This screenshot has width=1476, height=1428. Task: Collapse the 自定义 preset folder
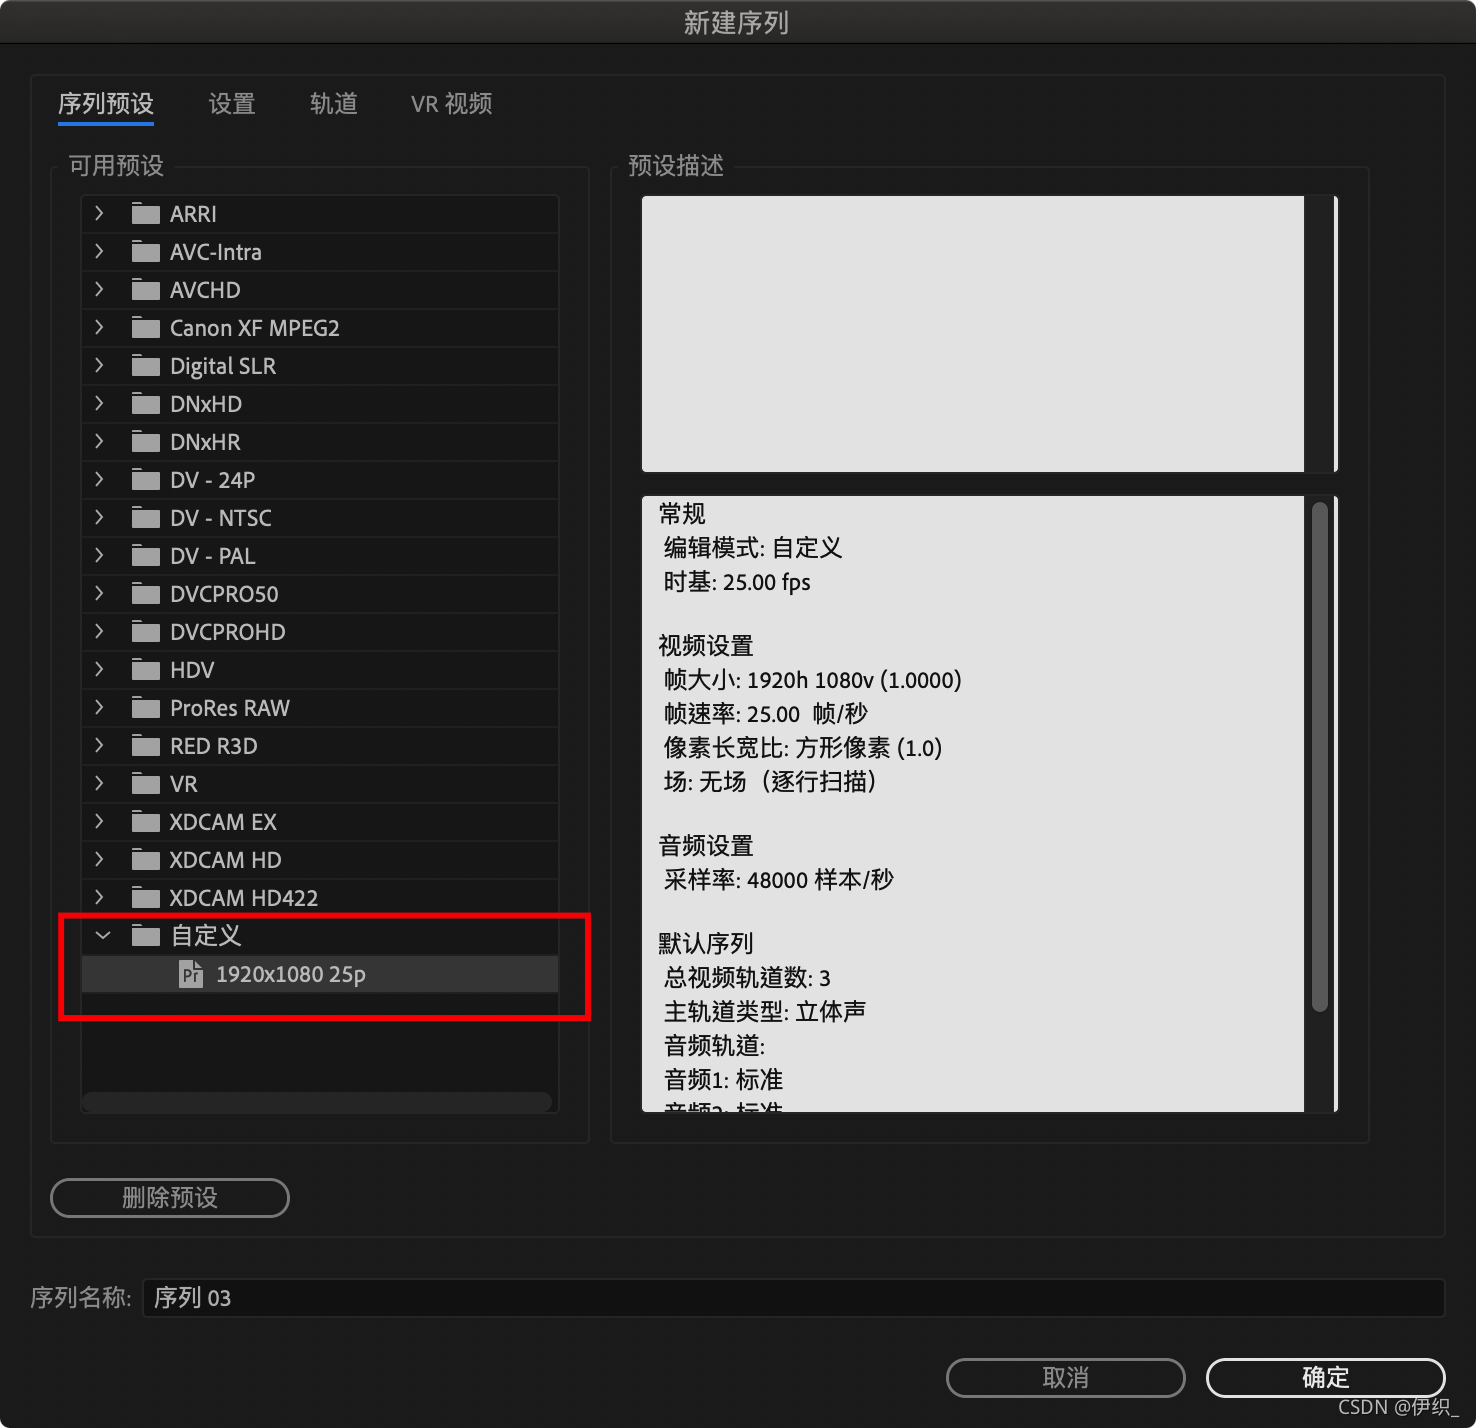pyautogui.click(x=103, y=936)
